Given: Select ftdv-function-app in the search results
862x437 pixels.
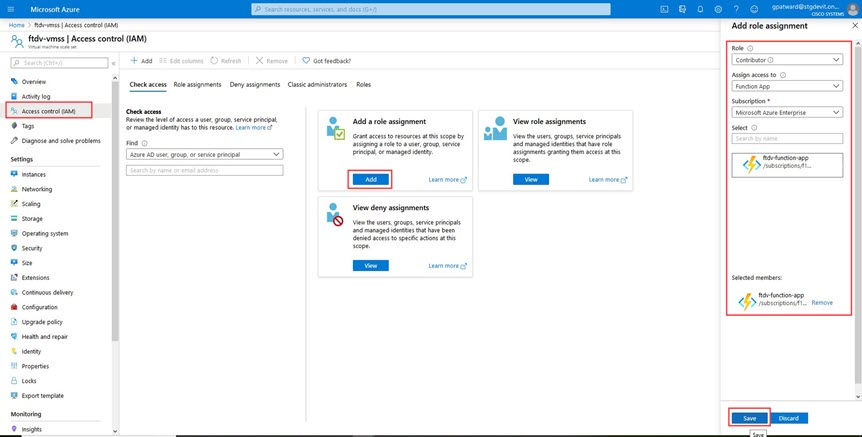Looking at the screenshot, I should [x=787, y=165].
